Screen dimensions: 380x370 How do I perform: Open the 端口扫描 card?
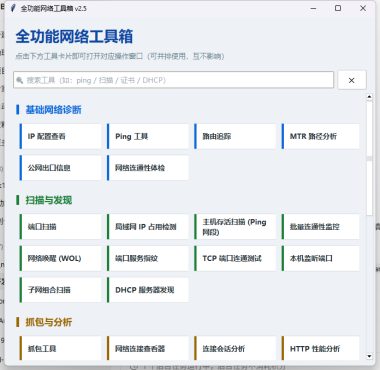coord(60,227)
